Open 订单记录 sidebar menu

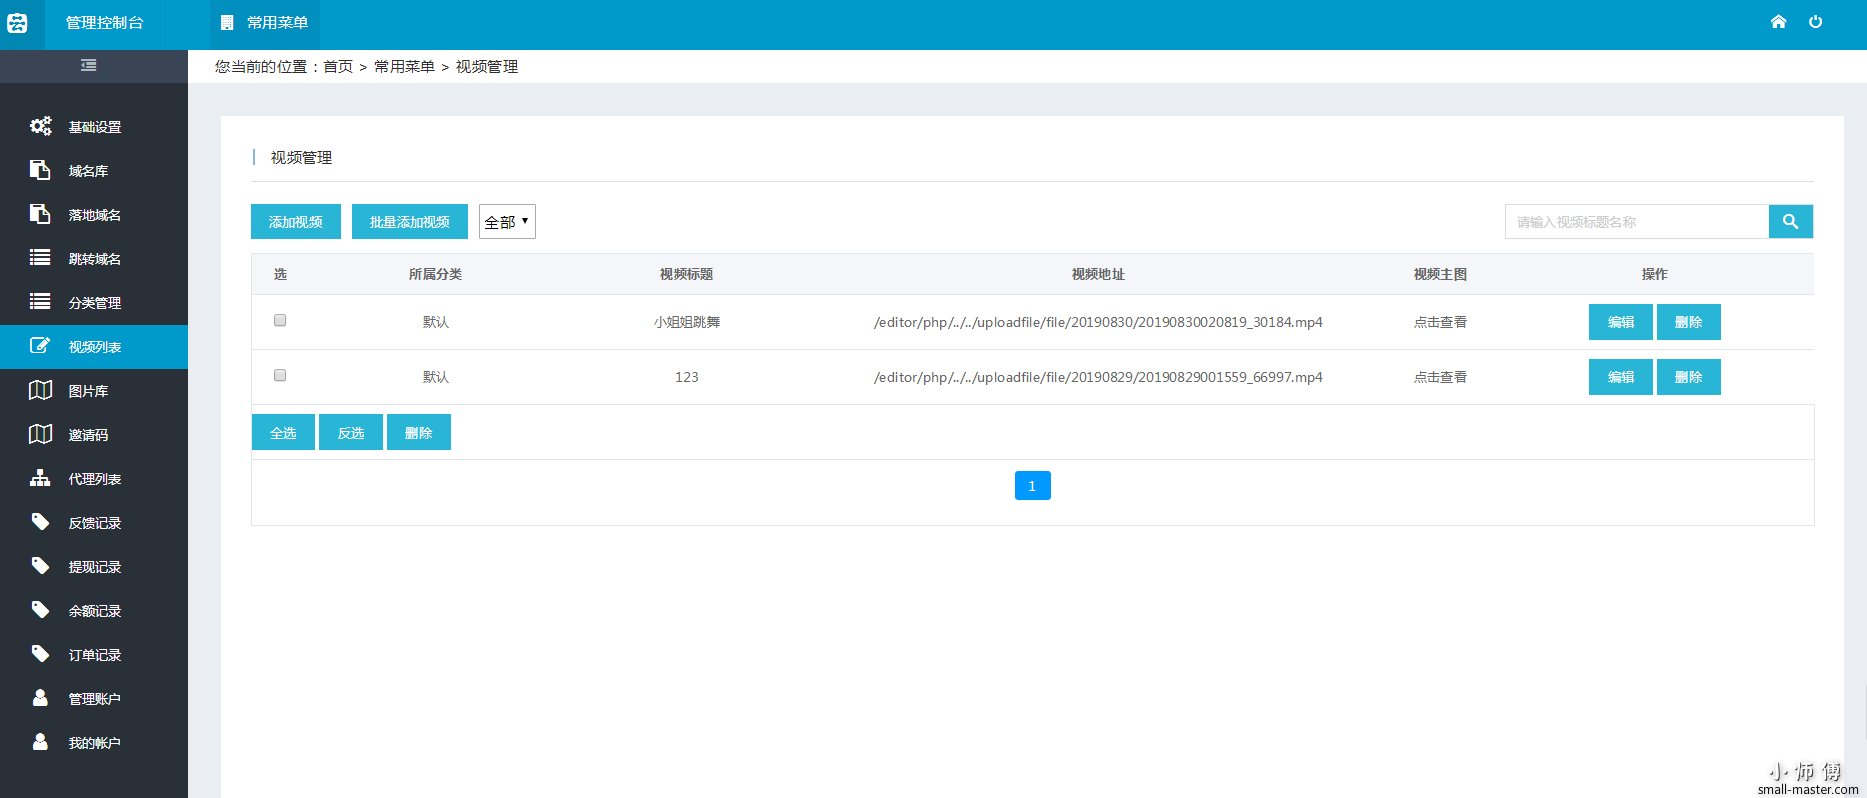coord(94,655)
